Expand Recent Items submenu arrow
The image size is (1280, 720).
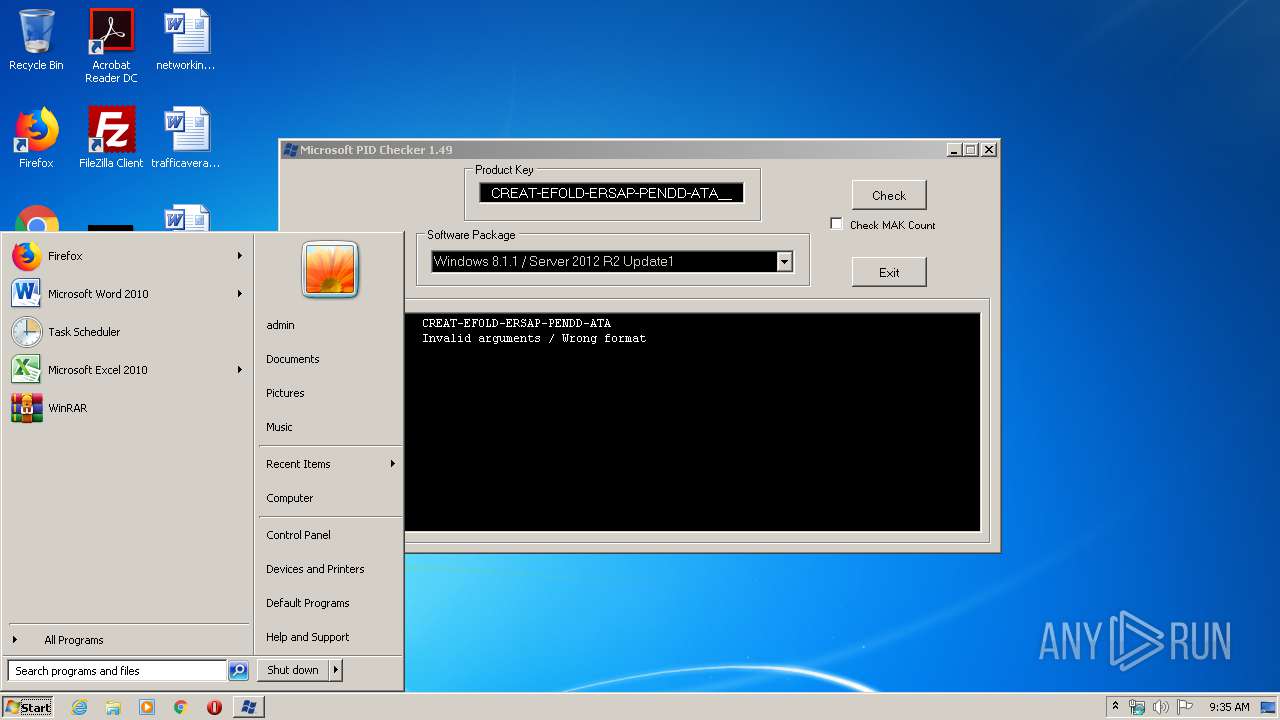(393, 464)
